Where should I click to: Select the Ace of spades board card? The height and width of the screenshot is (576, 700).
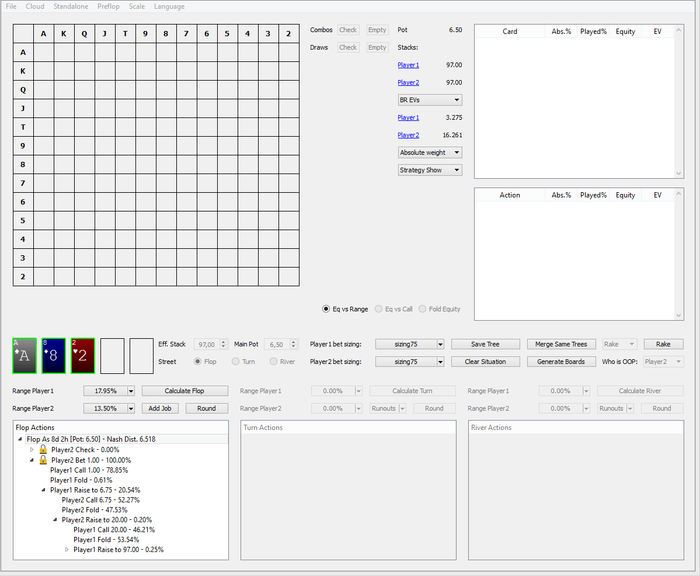[25, 356]
